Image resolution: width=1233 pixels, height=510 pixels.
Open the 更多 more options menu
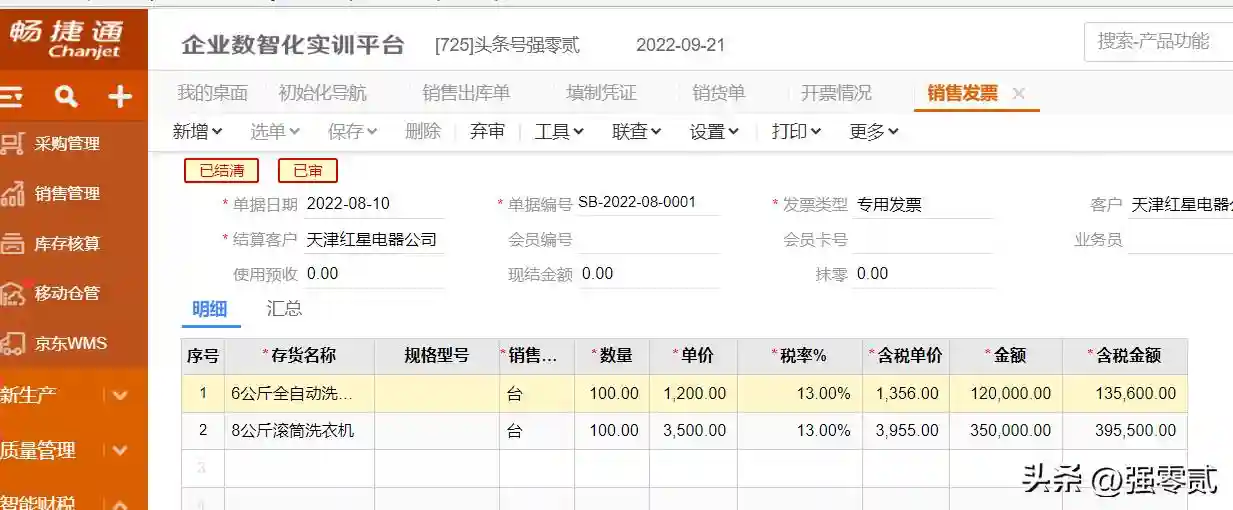click(x=874, y=132)
